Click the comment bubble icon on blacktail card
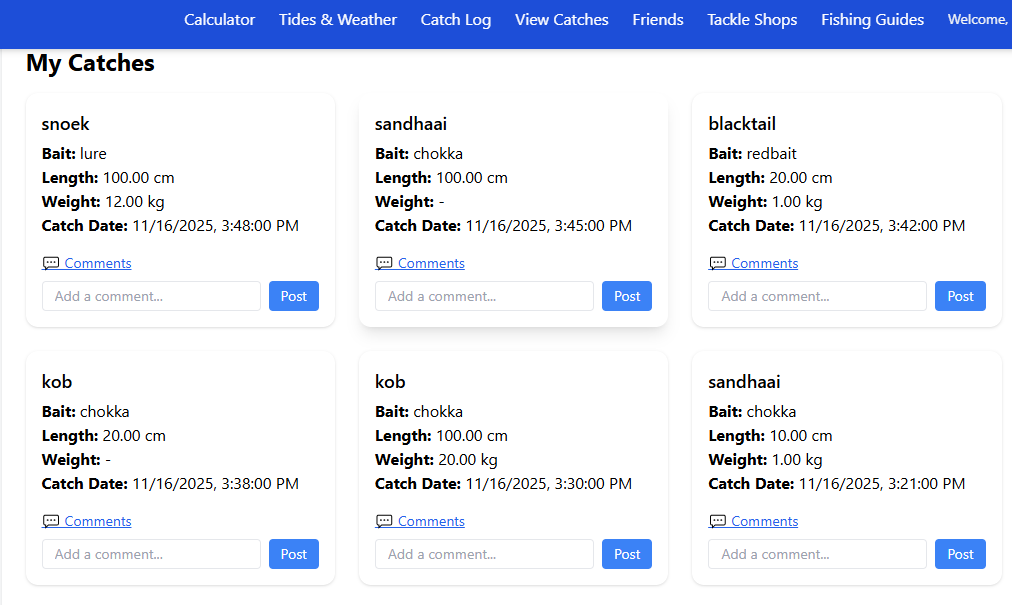 717,263
